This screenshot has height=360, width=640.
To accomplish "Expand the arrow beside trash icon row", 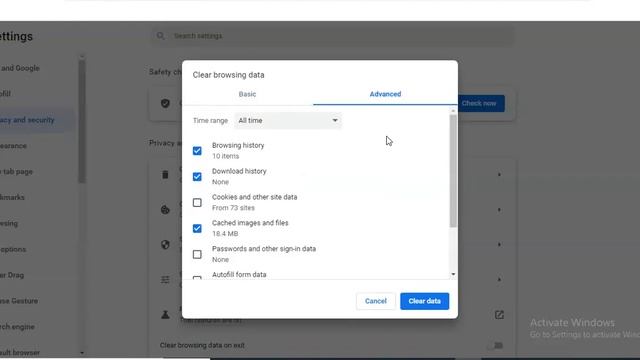I will click(x=499, y=175).
